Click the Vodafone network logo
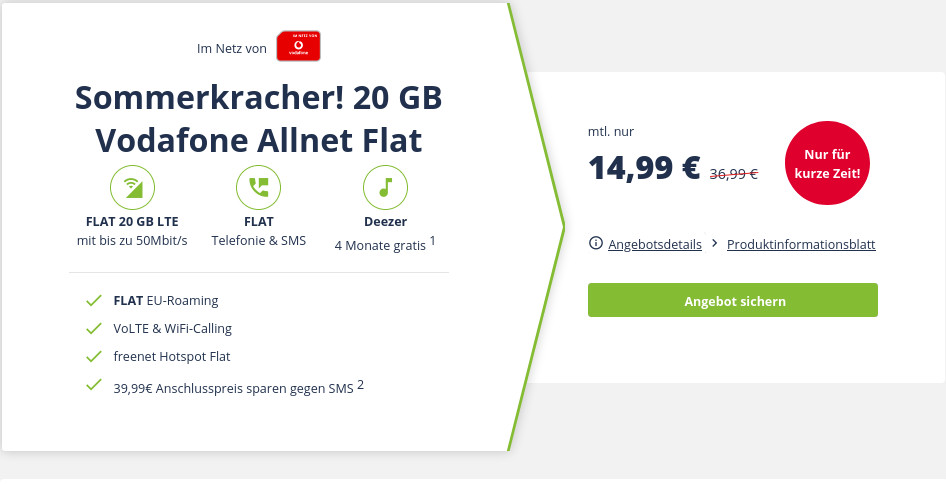 click(x=298, y=47)
